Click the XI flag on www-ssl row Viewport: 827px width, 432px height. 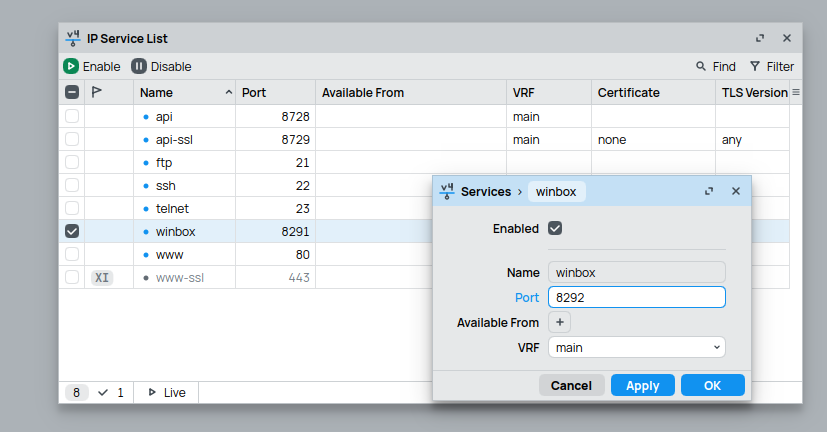[102, 277]
